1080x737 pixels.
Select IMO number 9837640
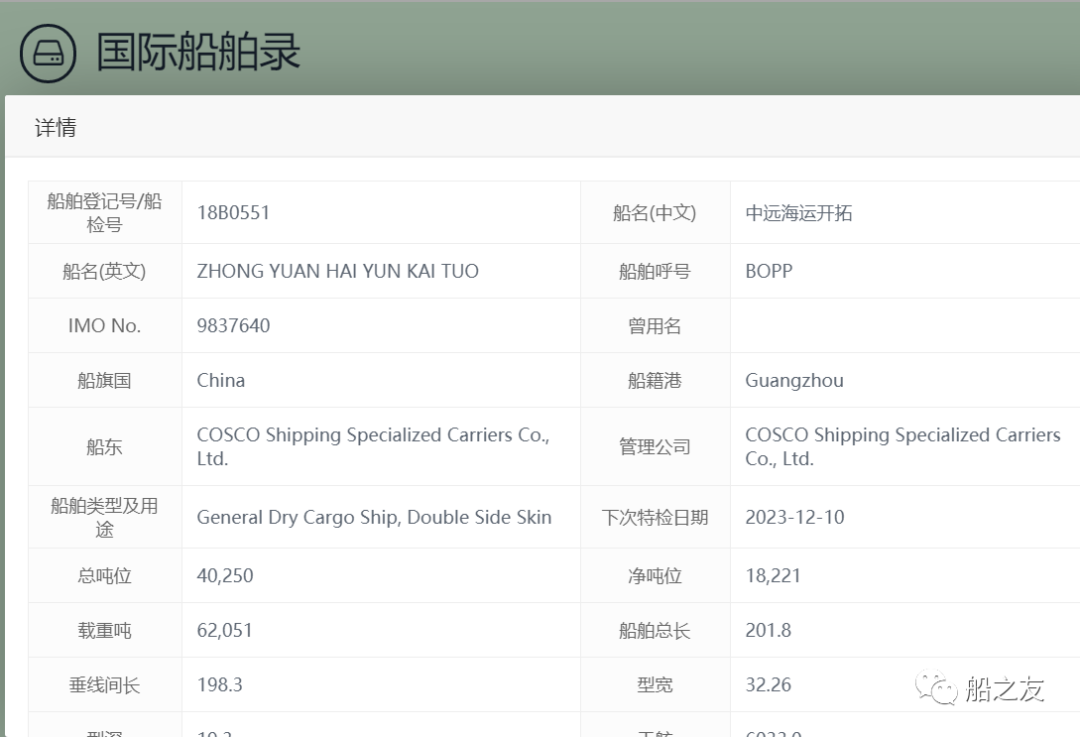[233, 325]
